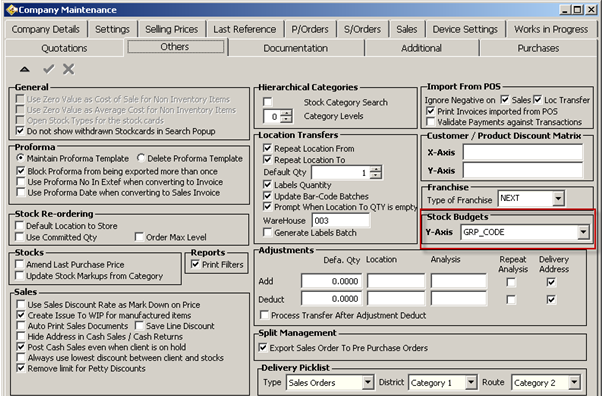Toggle Do not show withdrawn Stockcards checkbox
The width and height of the screenshot is (602, 396).
pyautogui.click(x=20, y=131)
